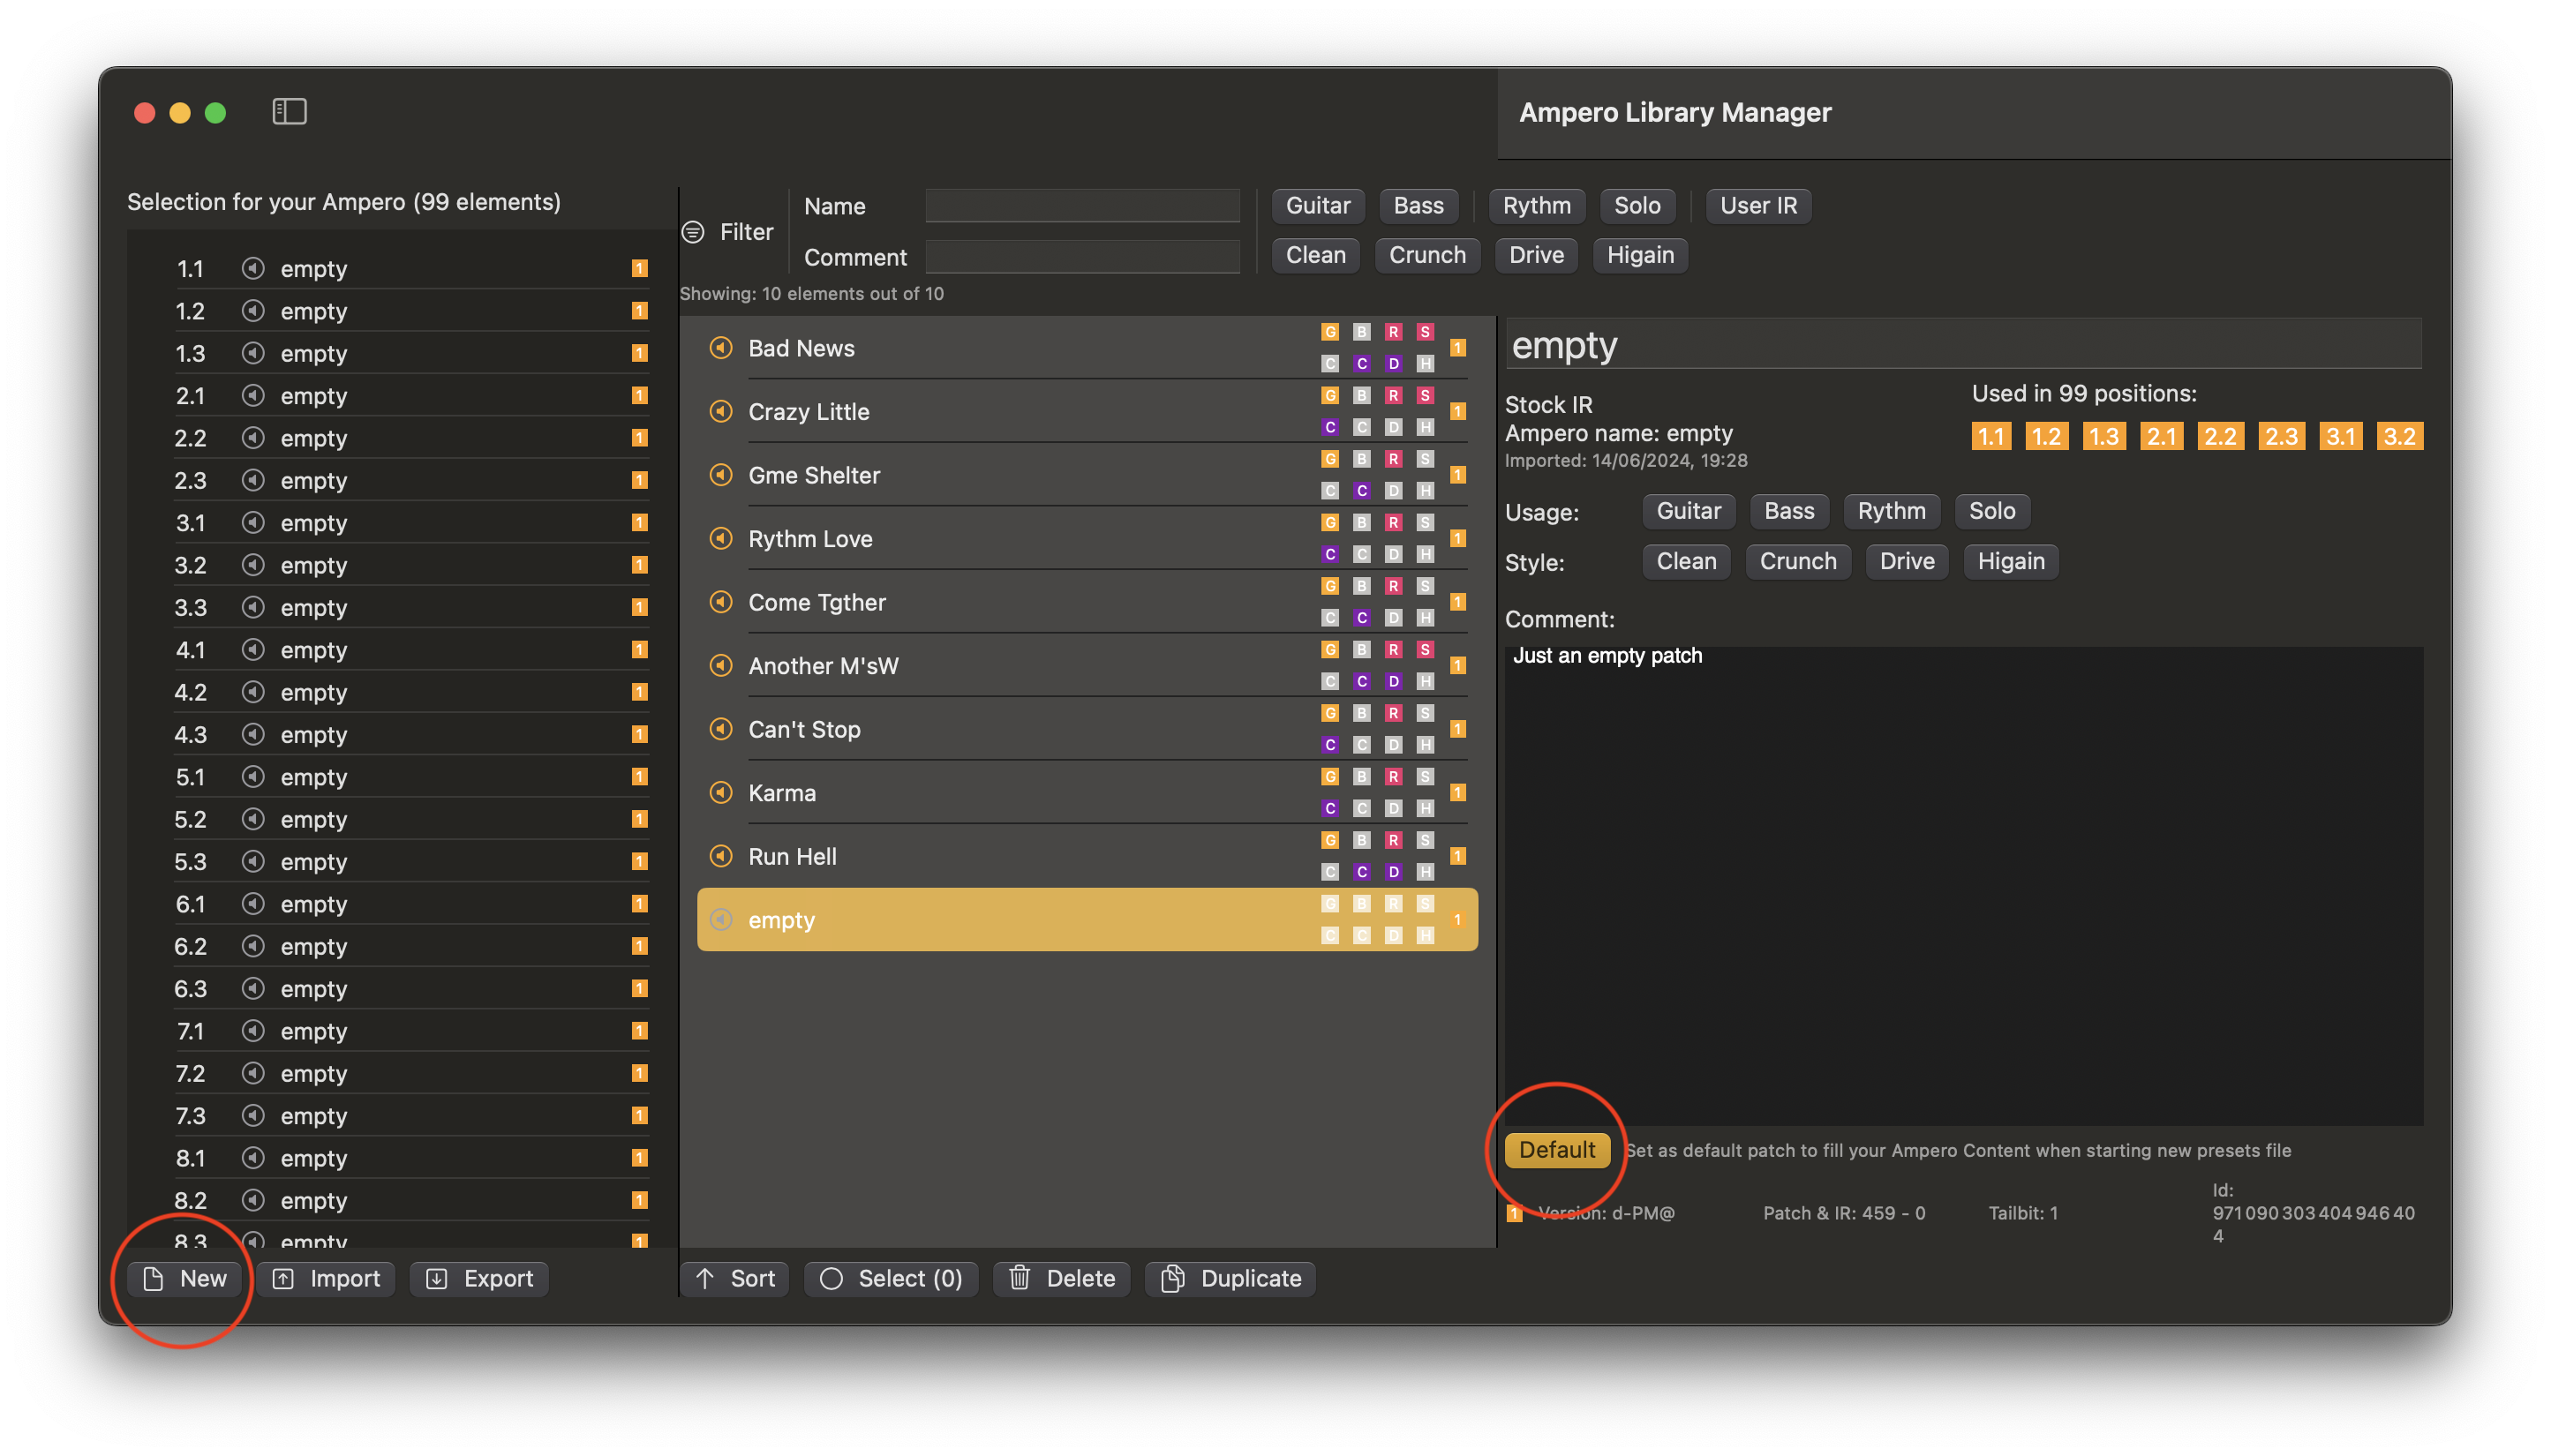The image size is (2551, 1456).
Task: Click the Sort arrow button
Action: [x=734, y=1278]
